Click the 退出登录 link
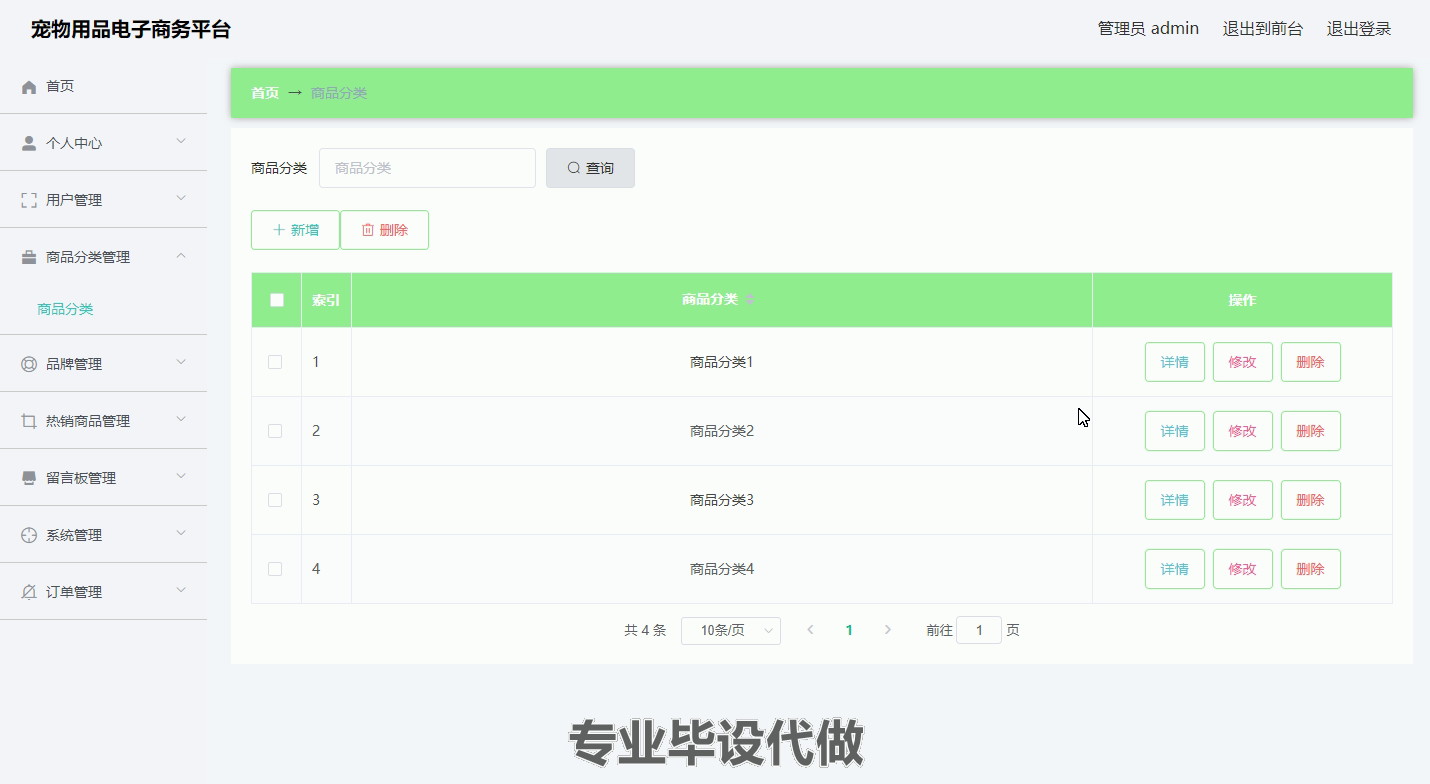Screen dimensions: 1430x784 click(1359, 29)
